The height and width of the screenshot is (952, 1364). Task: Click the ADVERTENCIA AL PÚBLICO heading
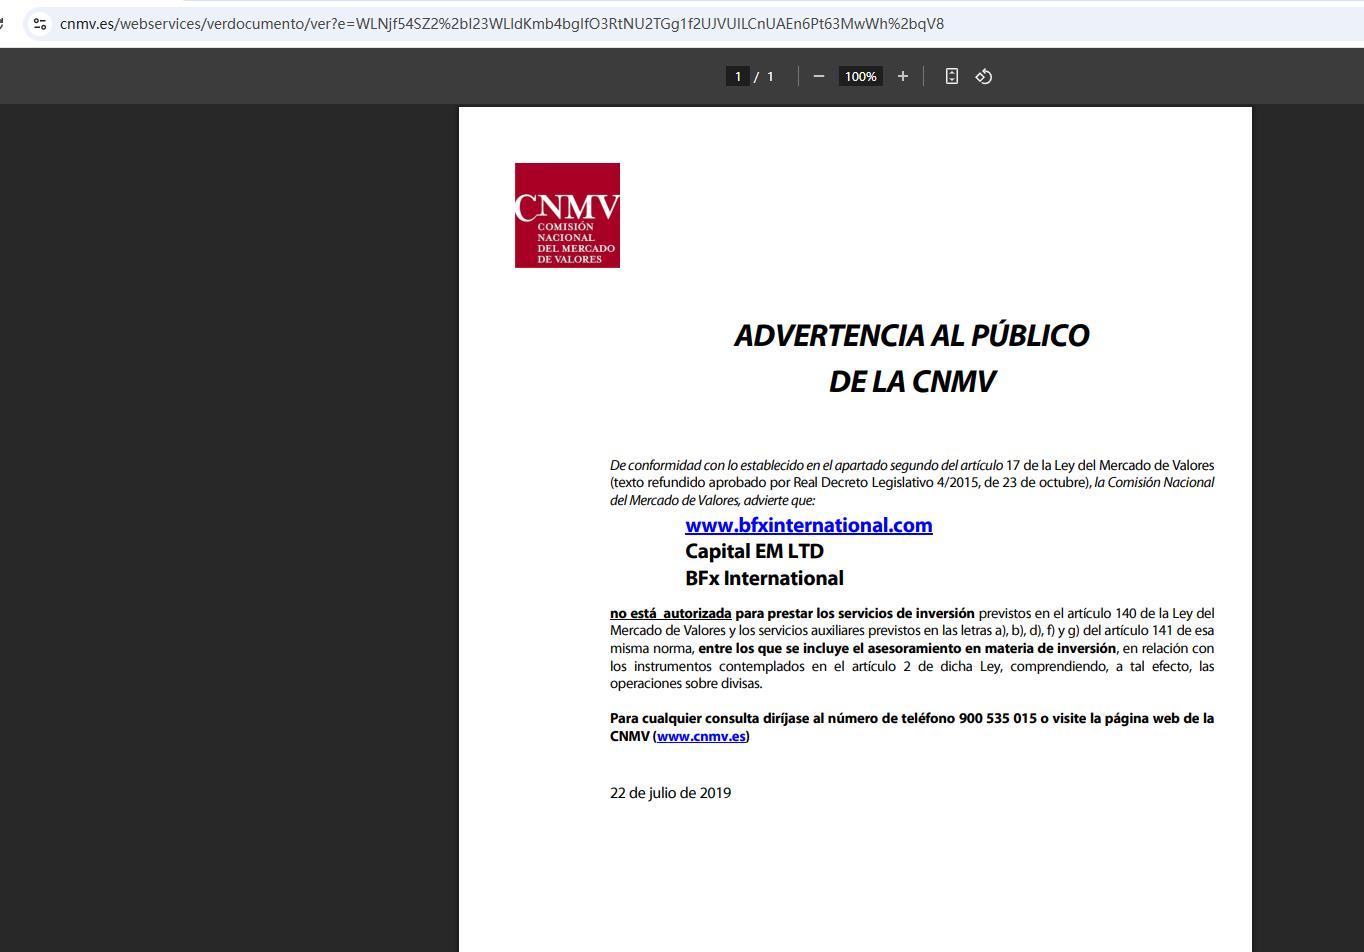click(911, 336)
